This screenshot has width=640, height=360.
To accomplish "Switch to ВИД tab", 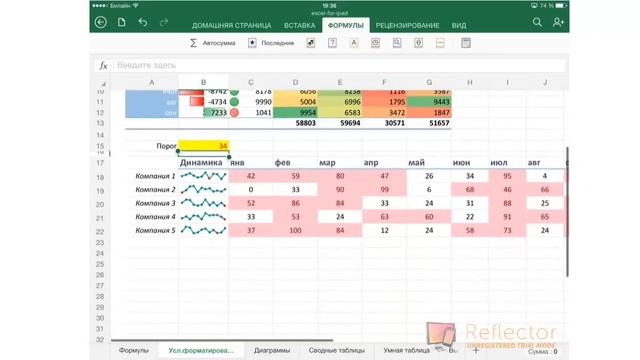I will tap(459, 25).
